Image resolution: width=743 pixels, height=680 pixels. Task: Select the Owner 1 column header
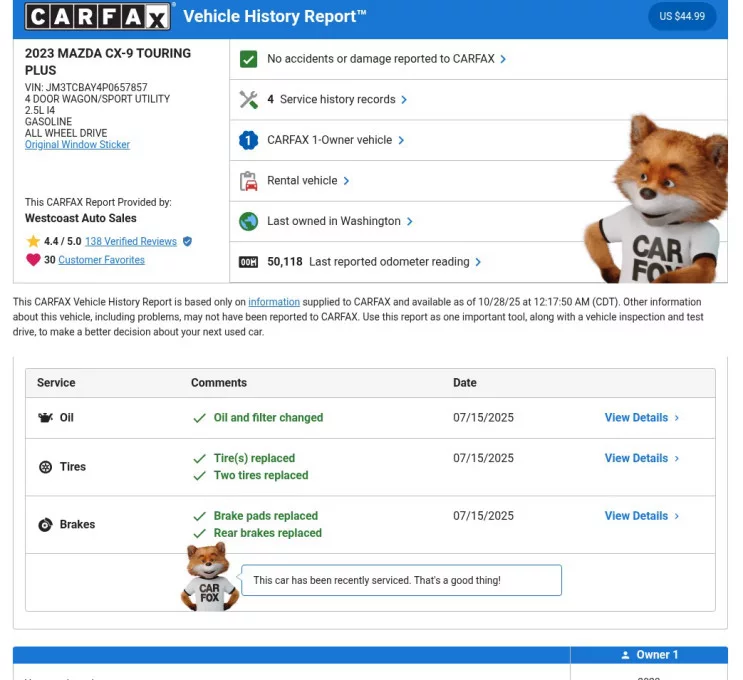[649, 655]
